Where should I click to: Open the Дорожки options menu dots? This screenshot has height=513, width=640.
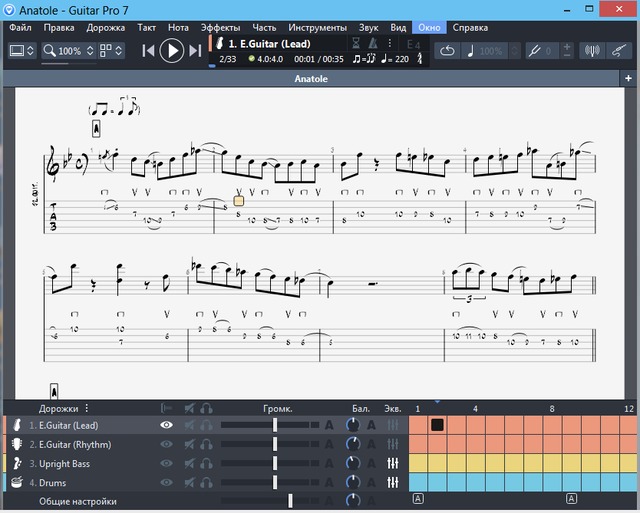(x=87, y=408)
